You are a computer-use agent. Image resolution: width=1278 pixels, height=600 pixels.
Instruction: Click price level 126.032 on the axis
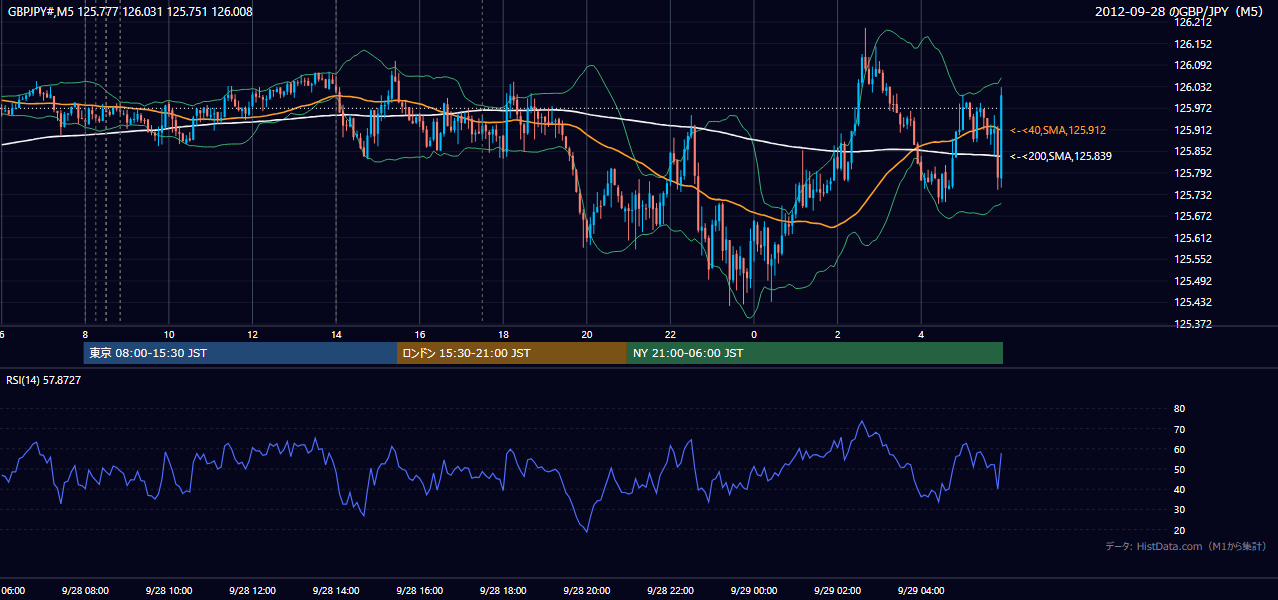[x=1193, y=87]
